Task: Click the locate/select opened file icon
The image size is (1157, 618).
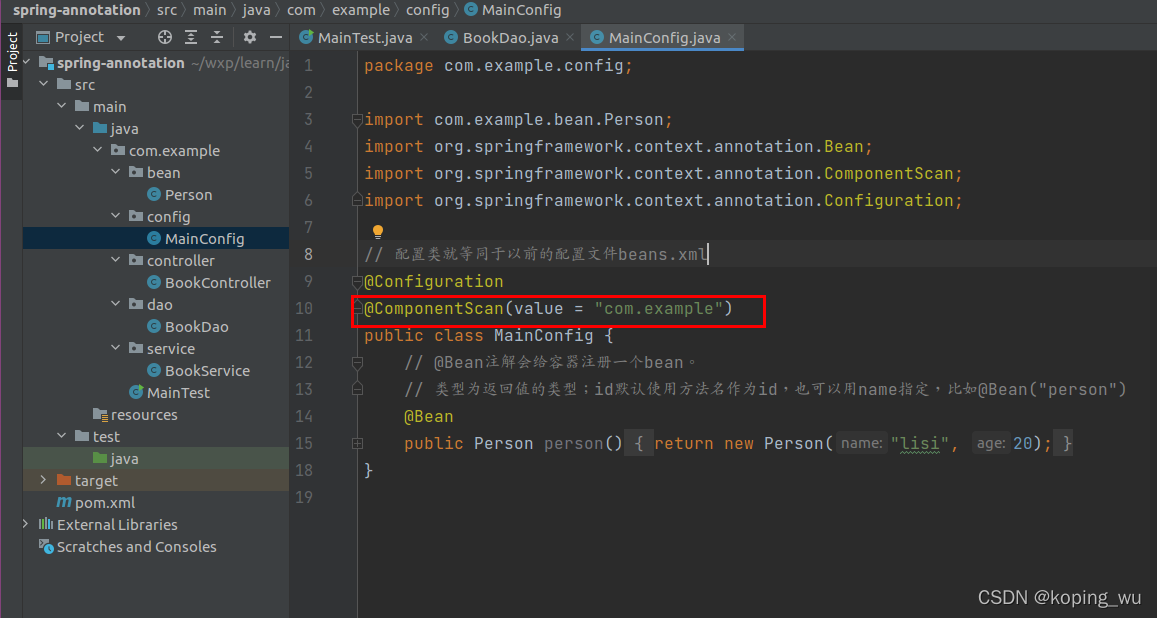Action: pos(165,37)
